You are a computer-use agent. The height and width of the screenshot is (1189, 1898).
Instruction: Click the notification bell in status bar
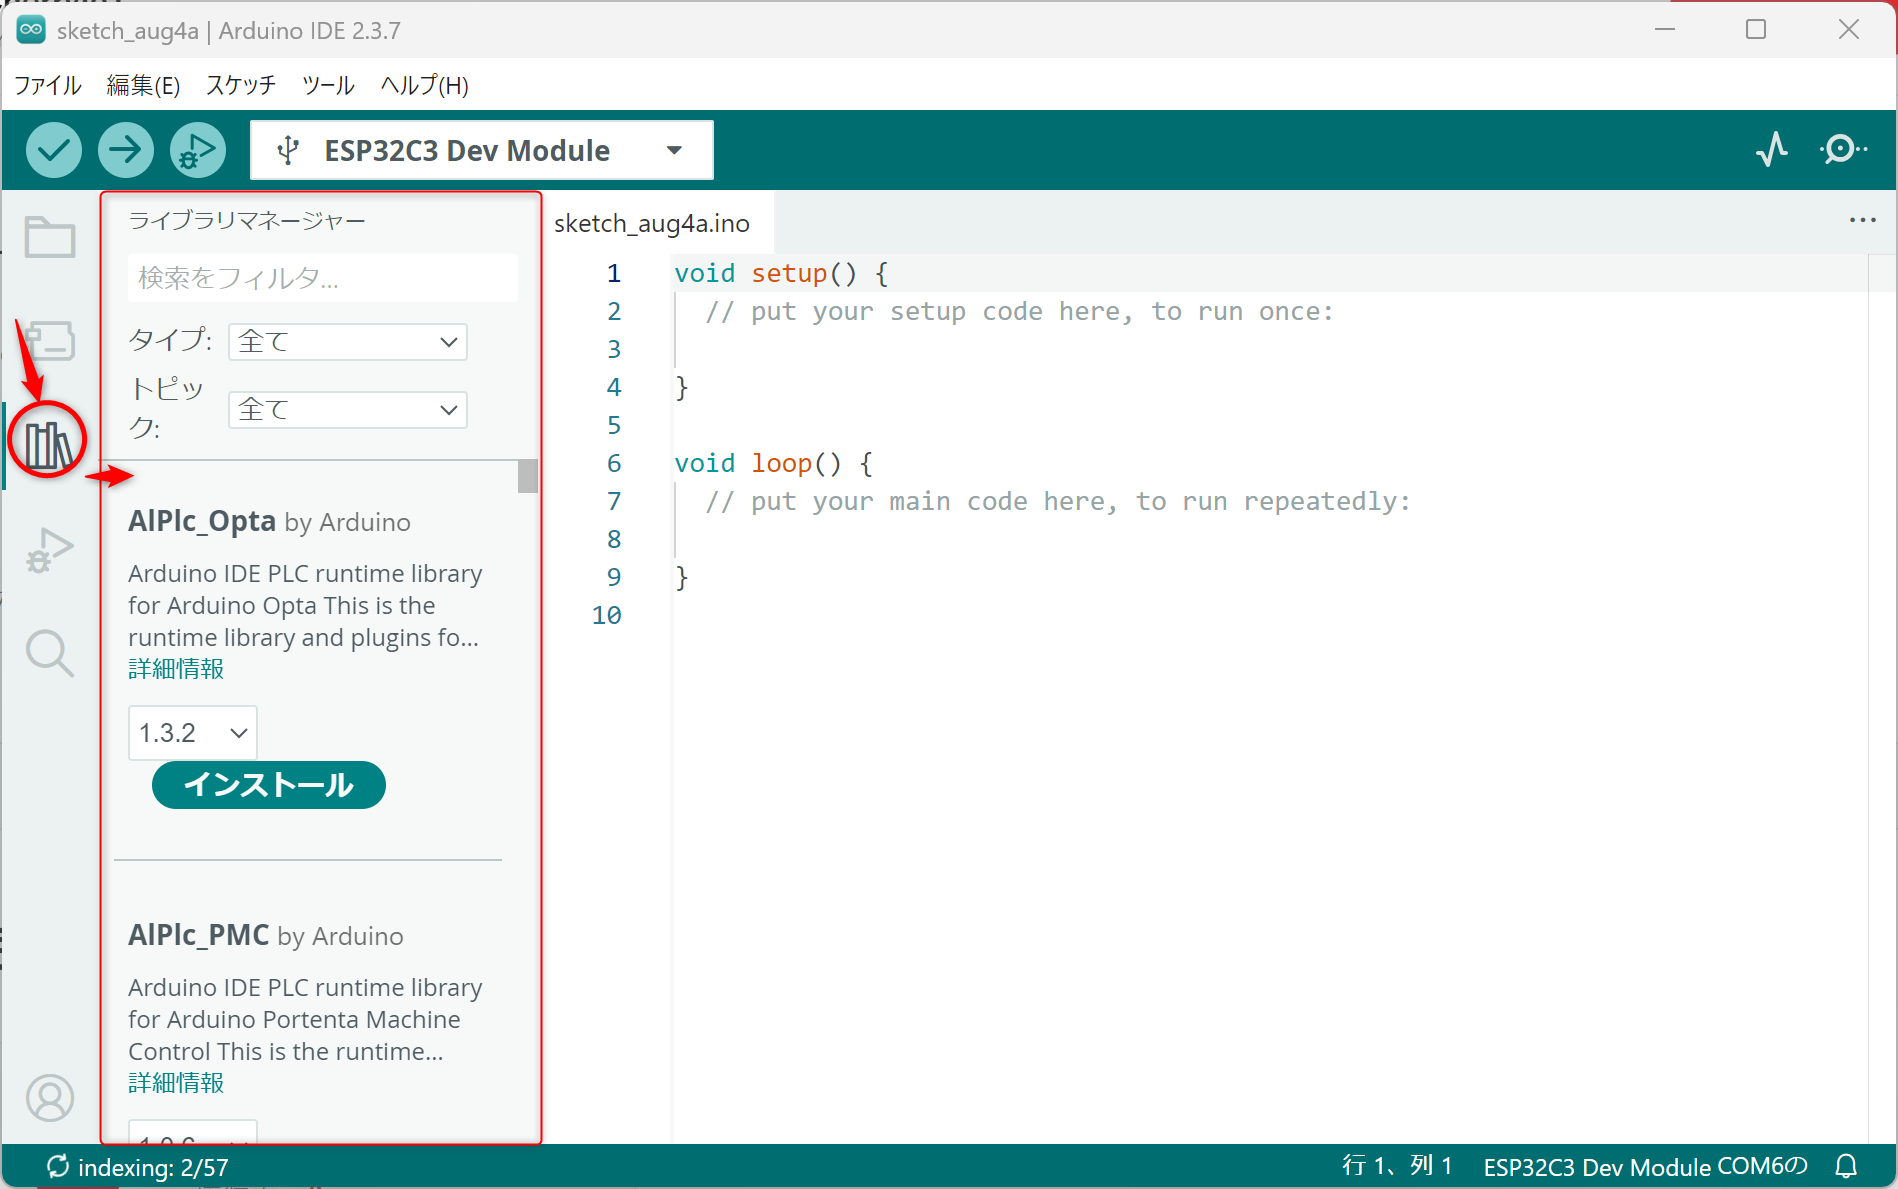(x=1846, y=1166)
